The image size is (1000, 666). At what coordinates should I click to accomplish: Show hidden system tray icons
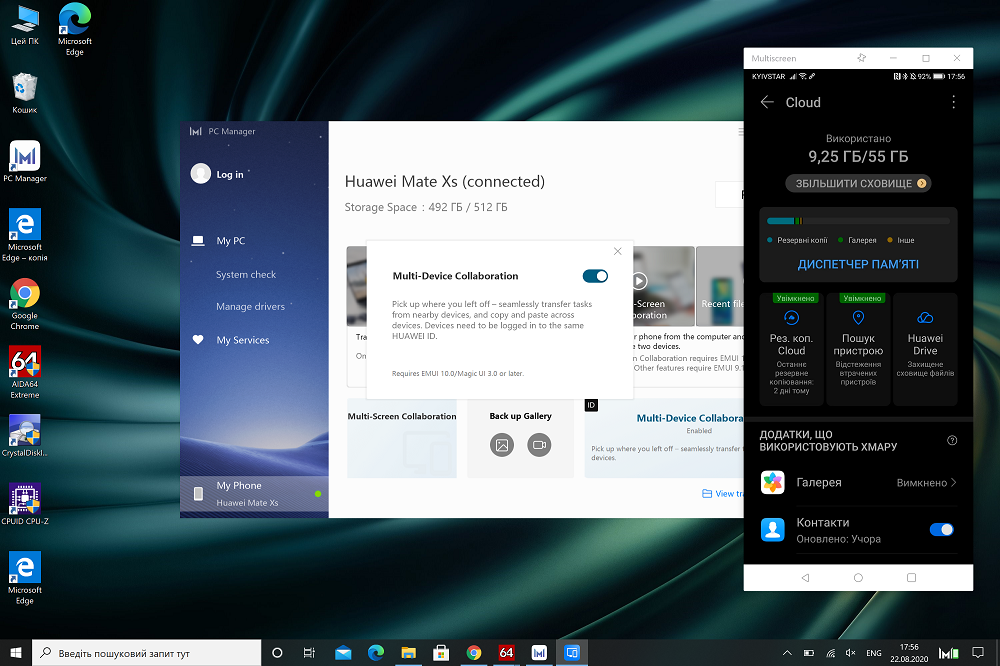tap(787, 653)
